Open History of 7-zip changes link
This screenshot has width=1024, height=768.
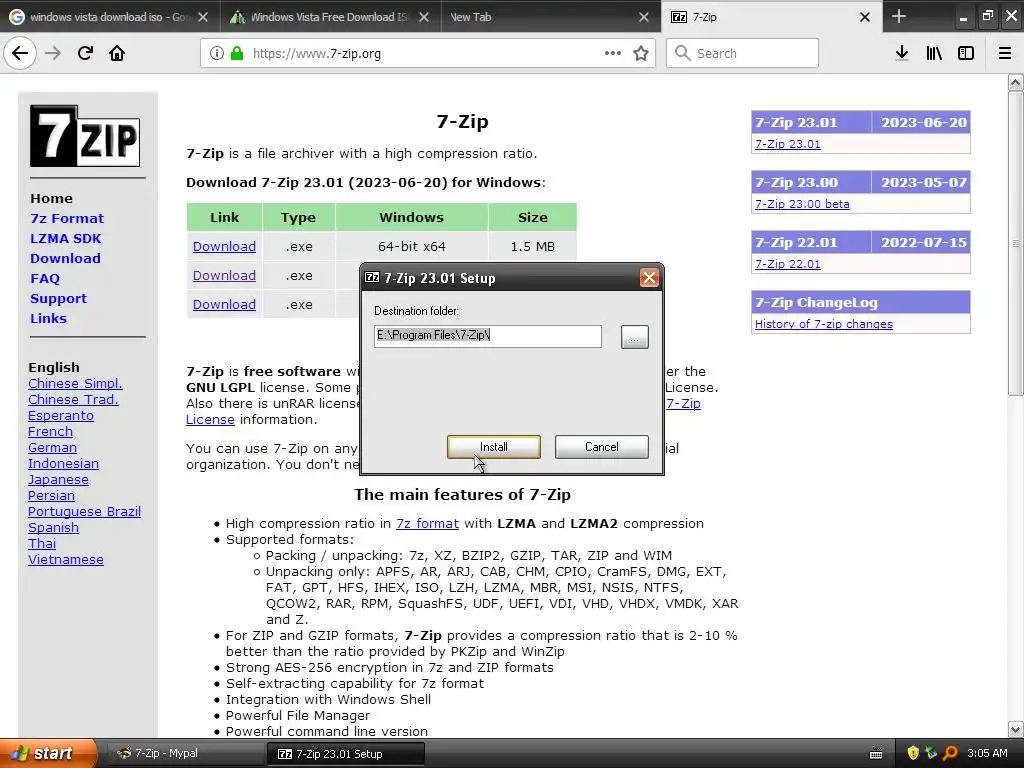point(824,324)
